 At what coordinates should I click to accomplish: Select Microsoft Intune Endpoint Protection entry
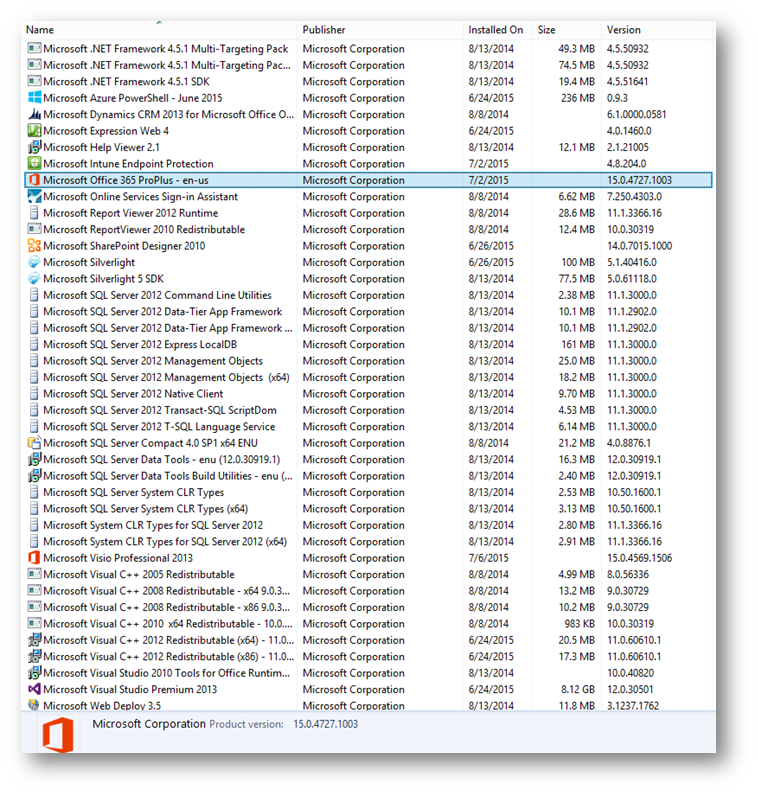128,164
